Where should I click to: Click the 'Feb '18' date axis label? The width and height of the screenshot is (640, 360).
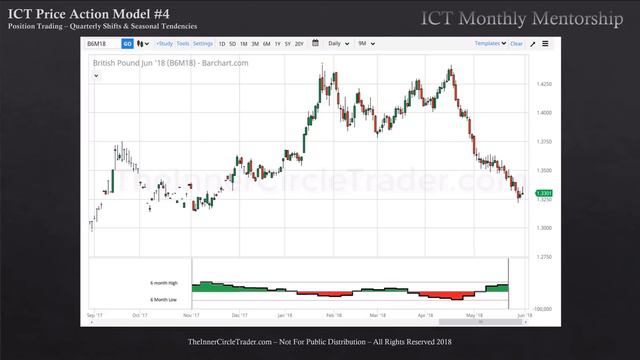point(334,316)
